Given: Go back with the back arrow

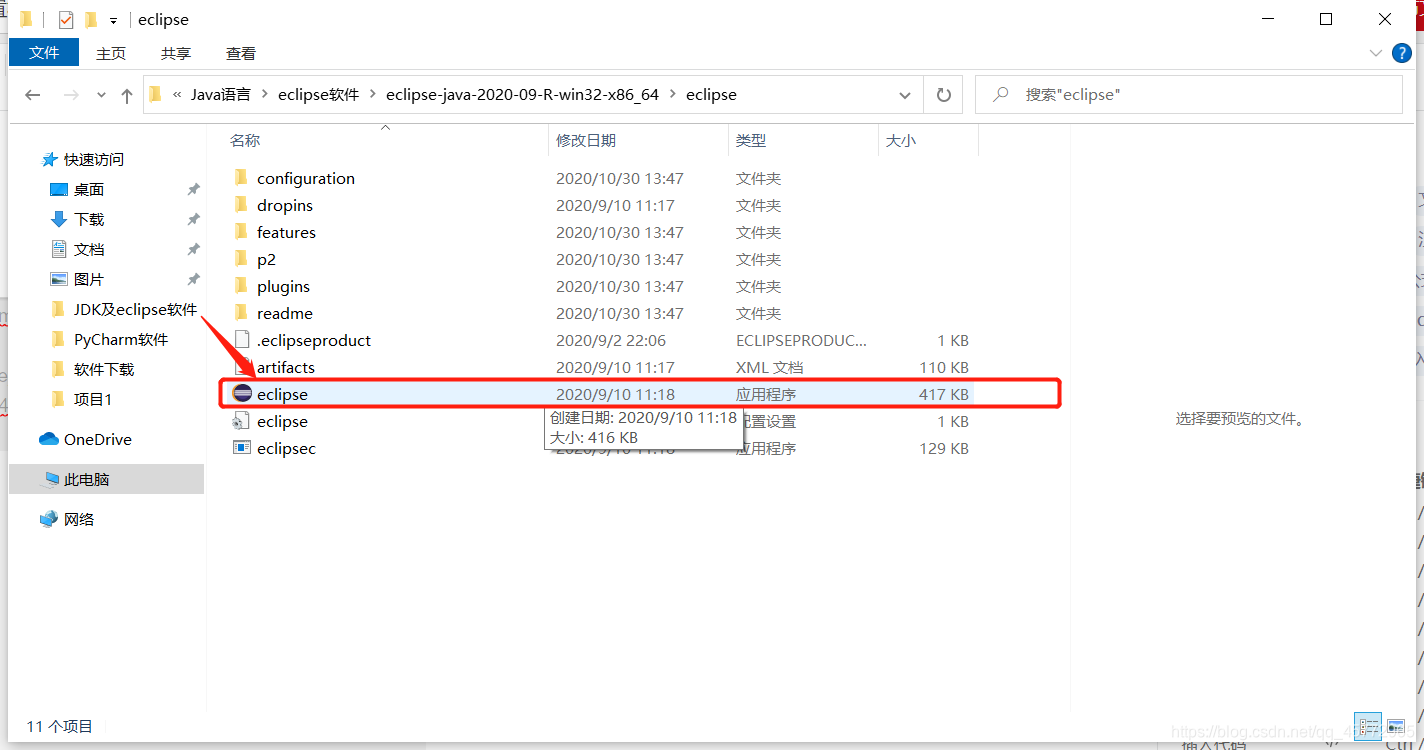Looking at the screenshot, I should 33,95.
